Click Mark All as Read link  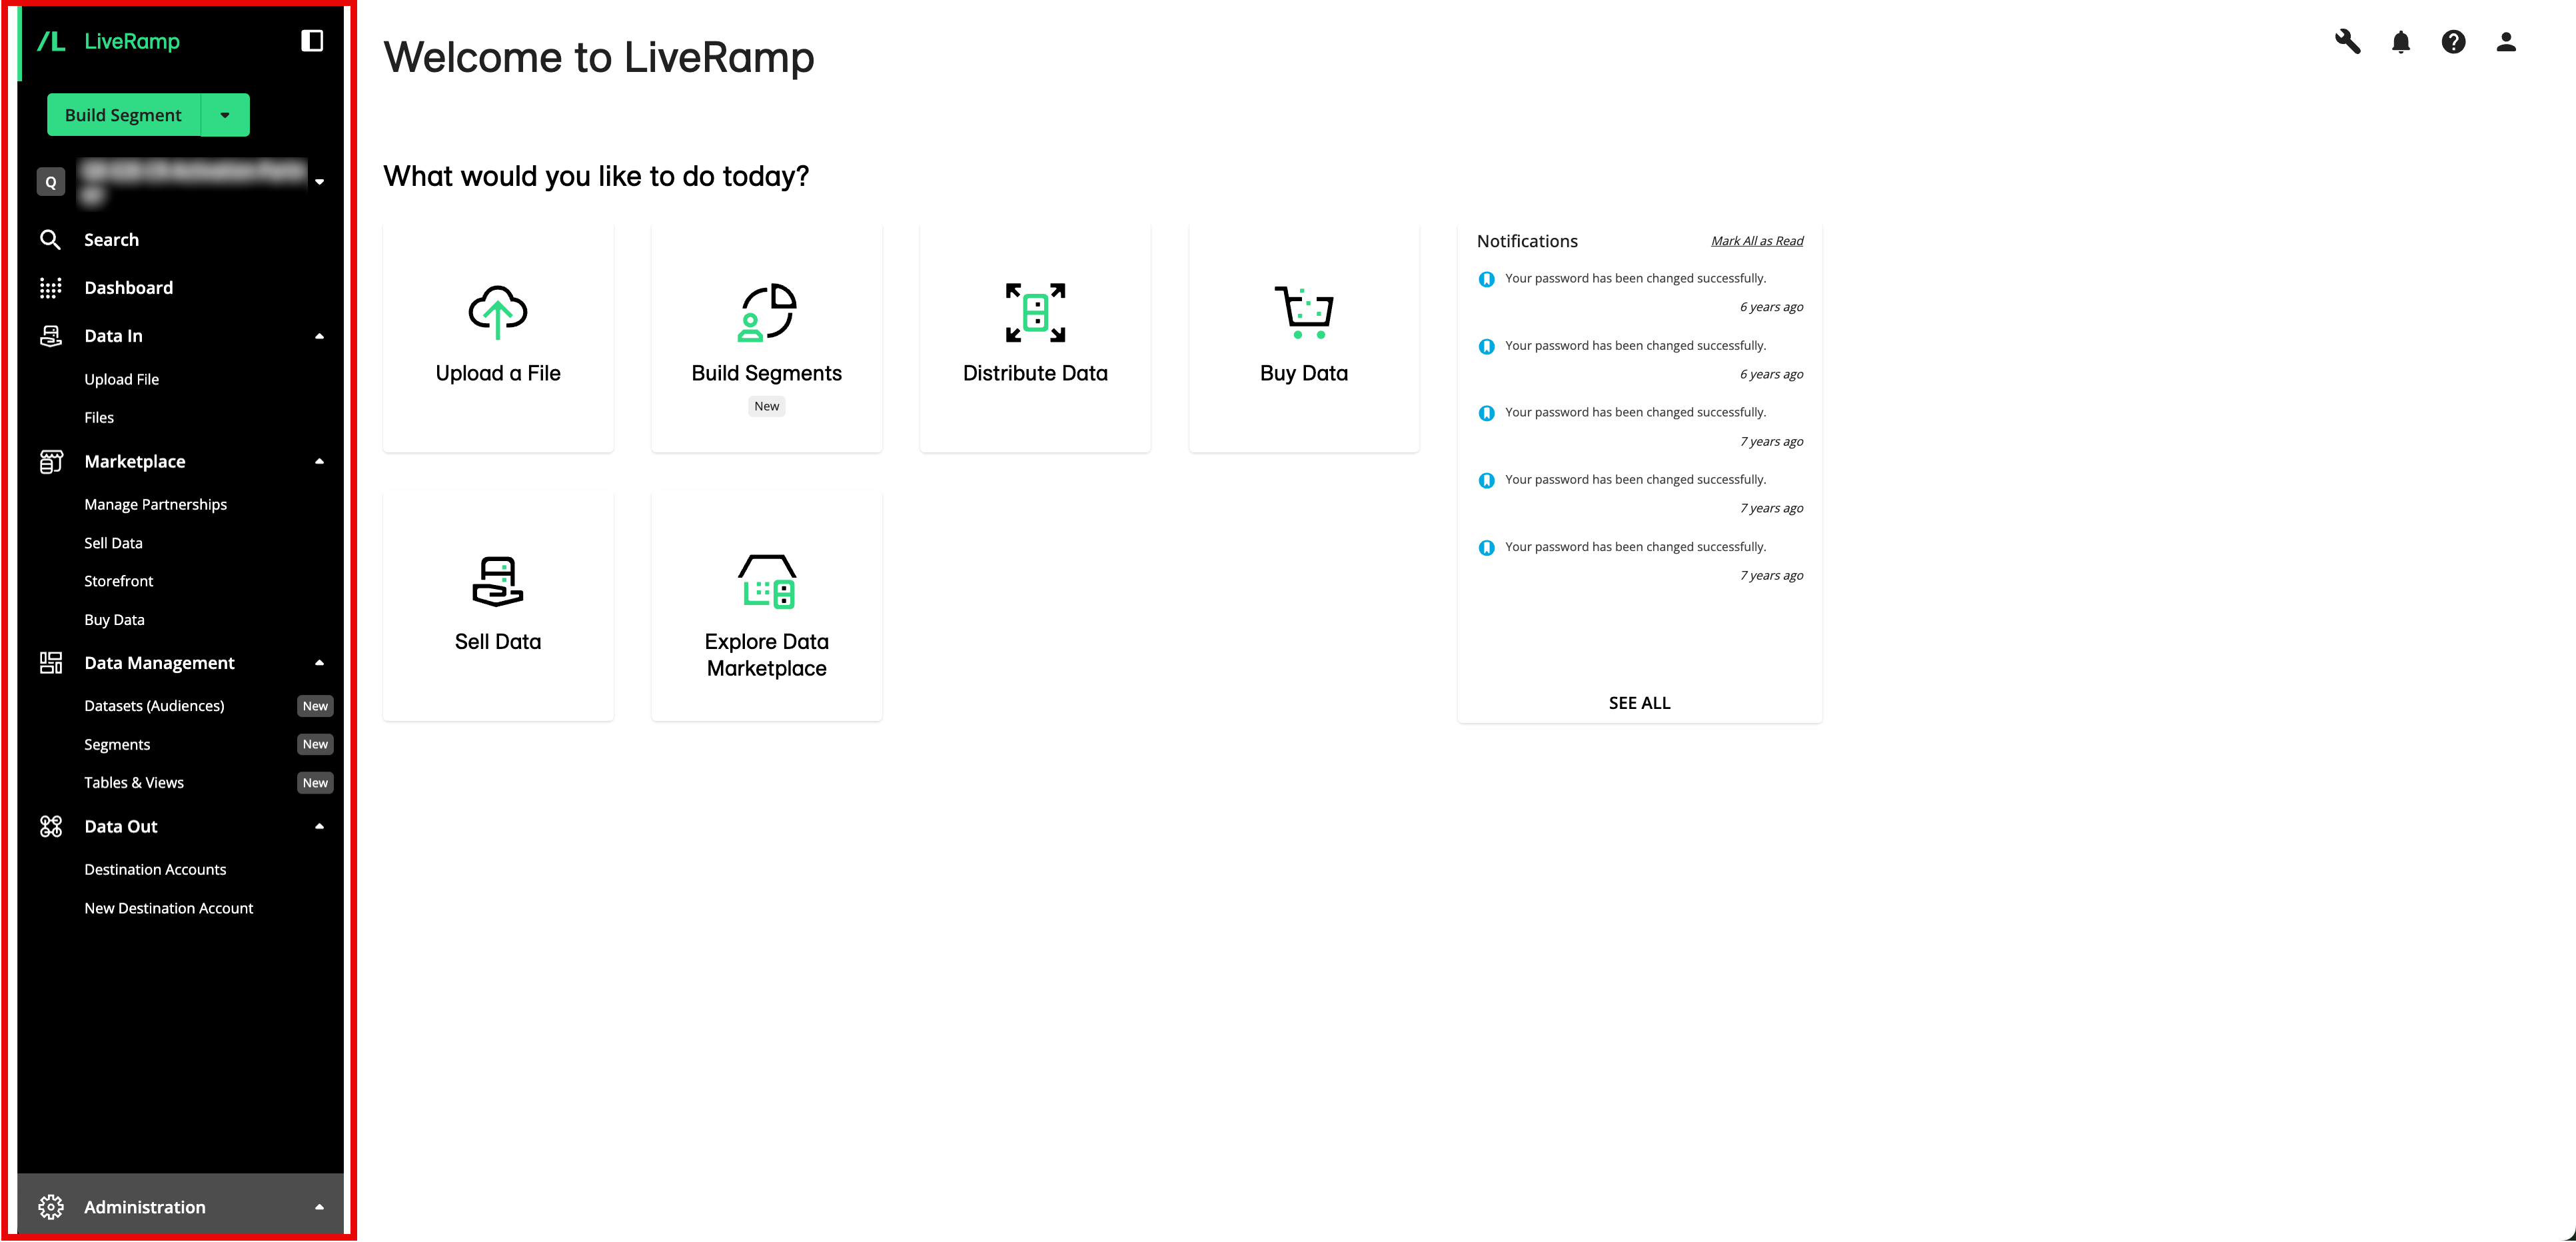tap(1756, 241)
